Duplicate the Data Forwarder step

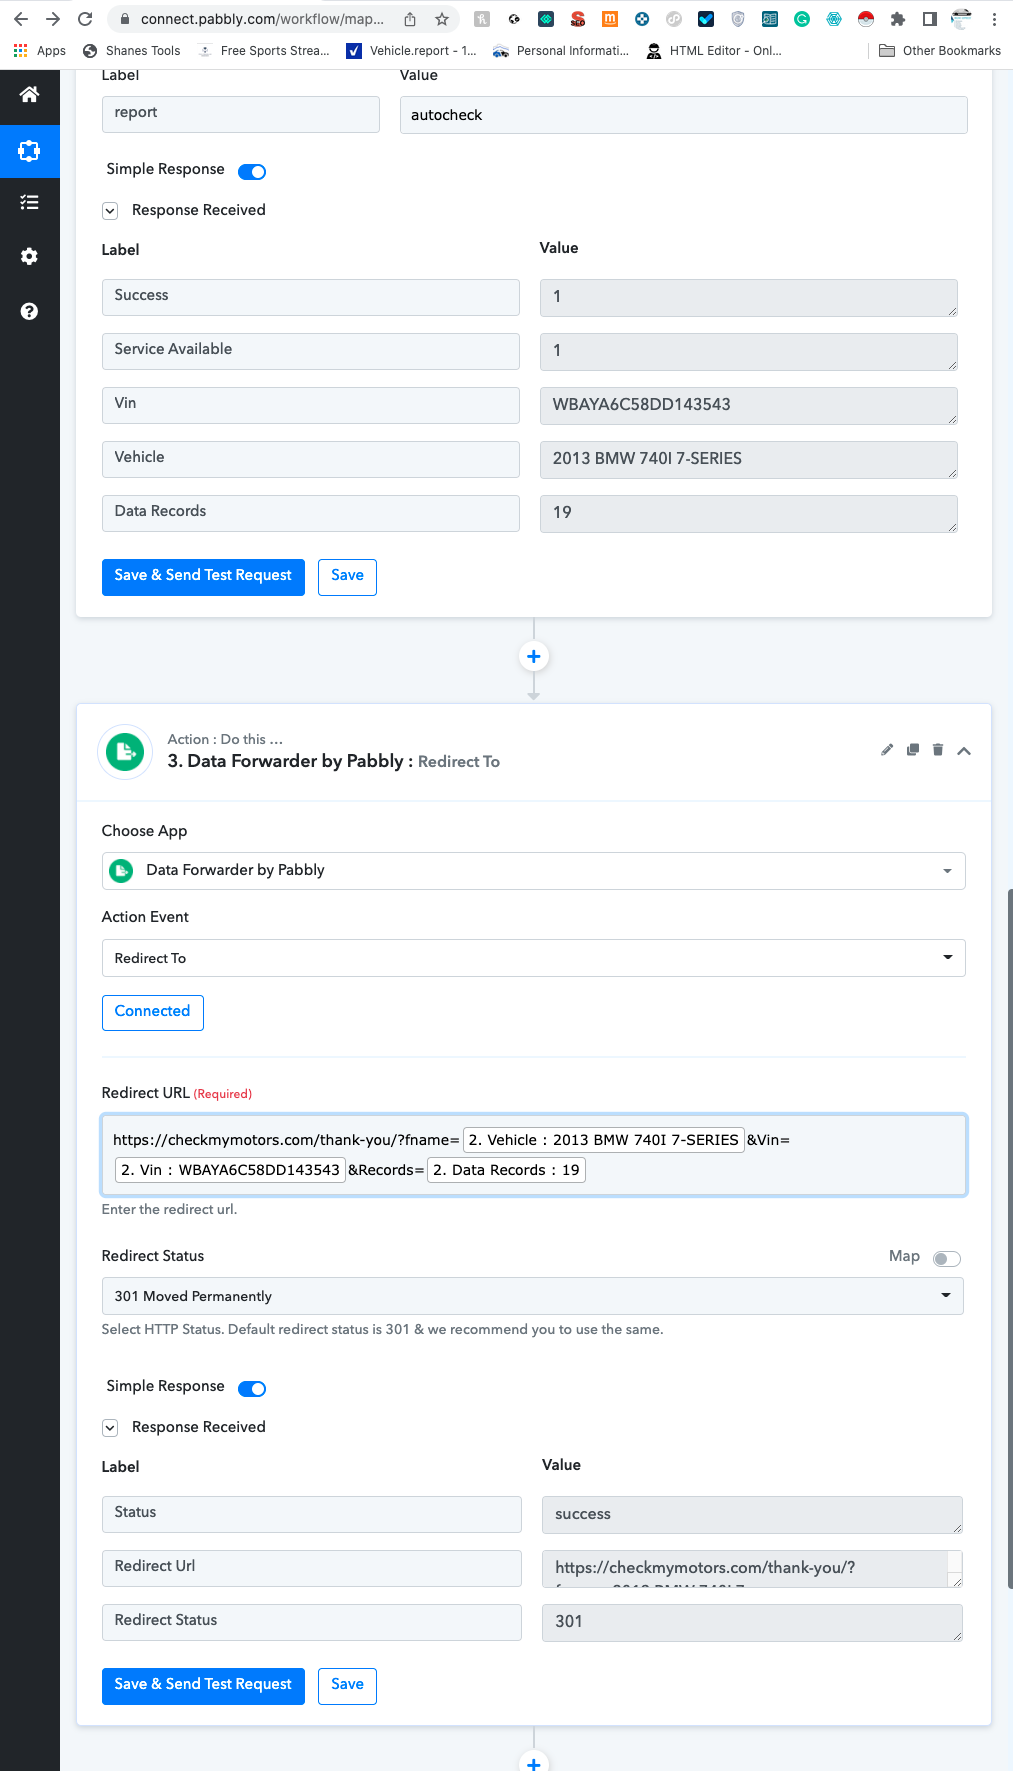point(913,750)
